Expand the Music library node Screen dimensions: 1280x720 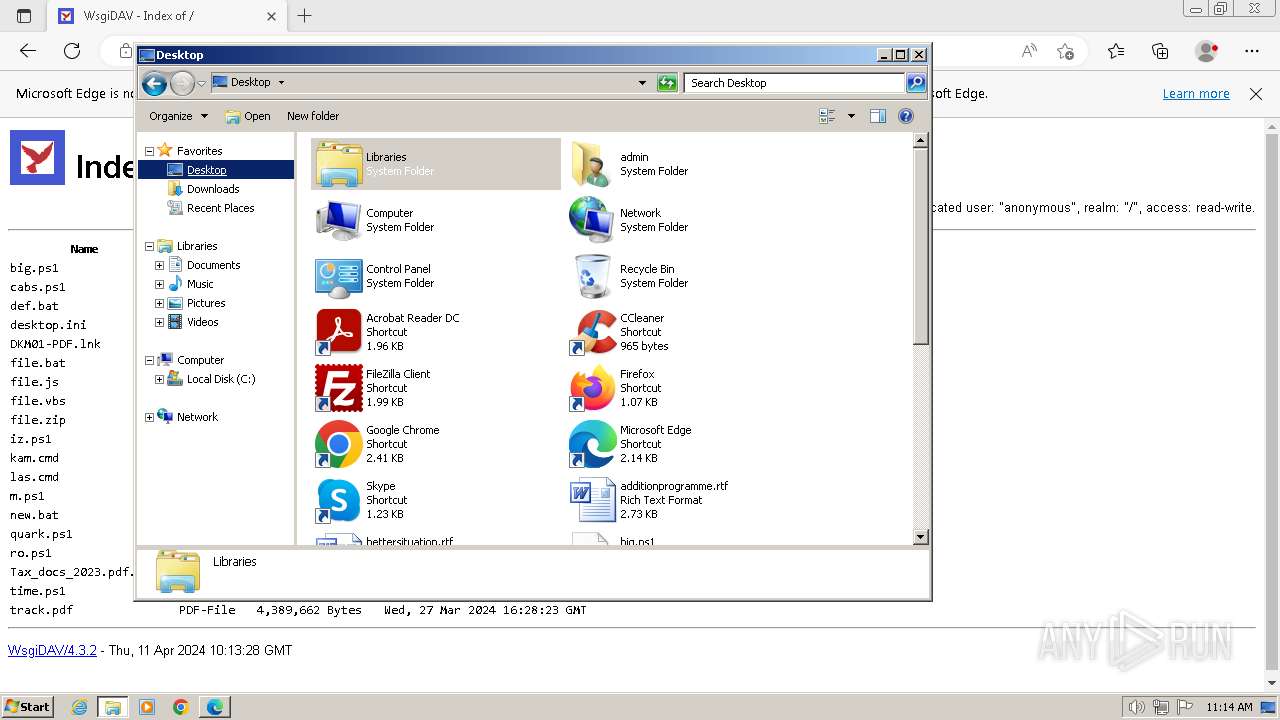tap(160, 284)
